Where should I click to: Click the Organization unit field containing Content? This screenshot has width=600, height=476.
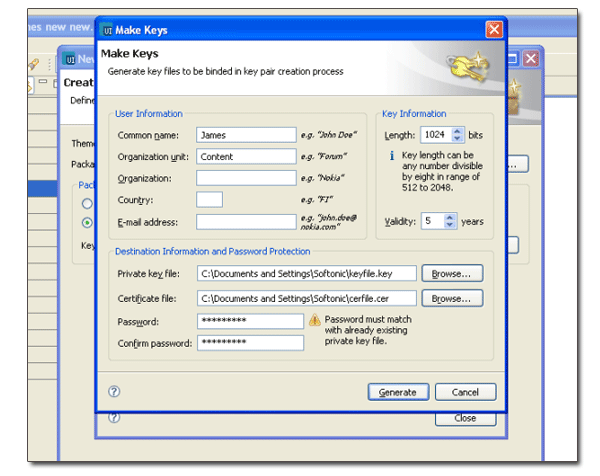246,156
